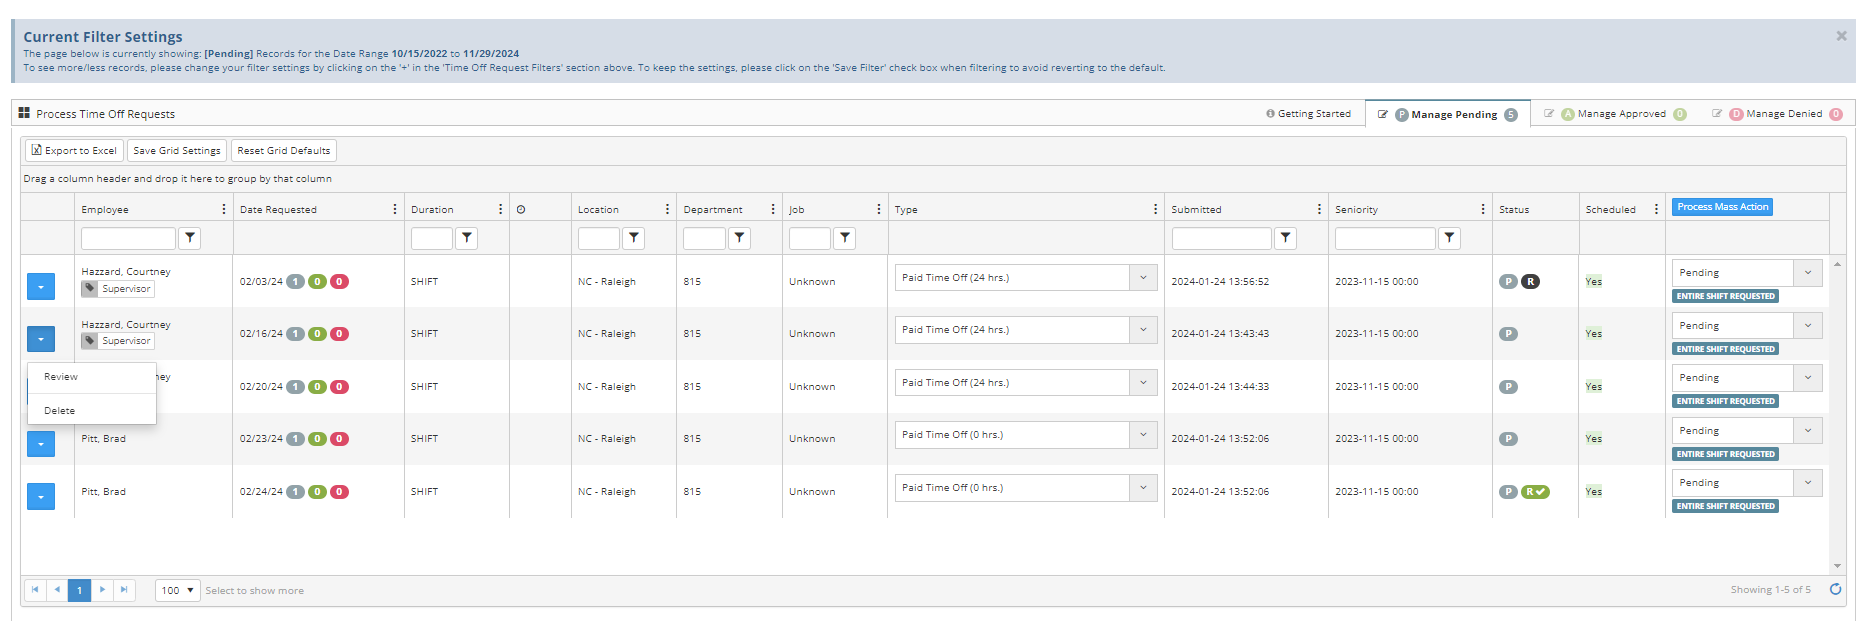
Task: Open the Pending action dropdown for the 02/16/24 row
Action: coord(1807,326)
